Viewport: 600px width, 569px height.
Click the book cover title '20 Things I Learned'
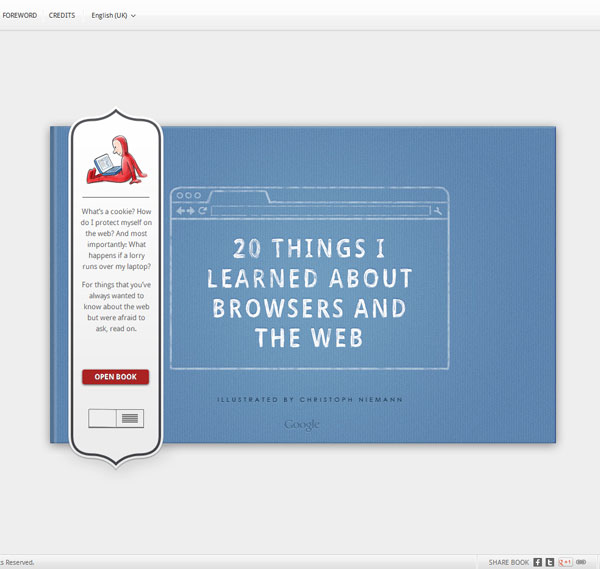(x=309, y=293)
